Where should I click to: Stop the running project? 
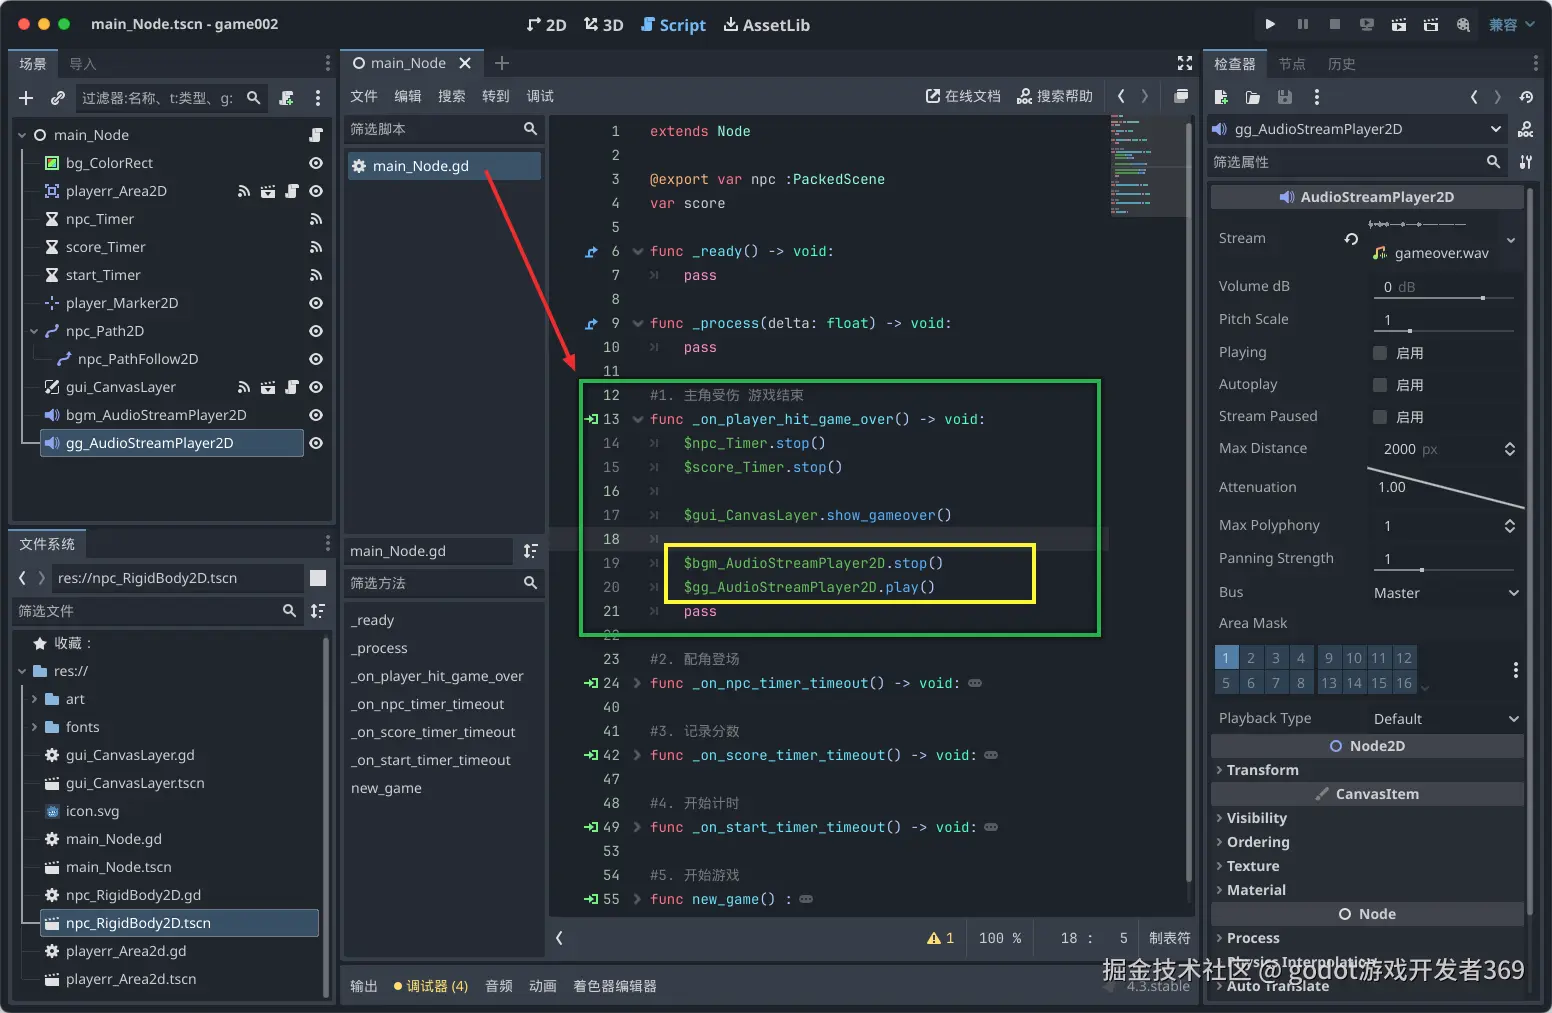tap(1334, 24)
